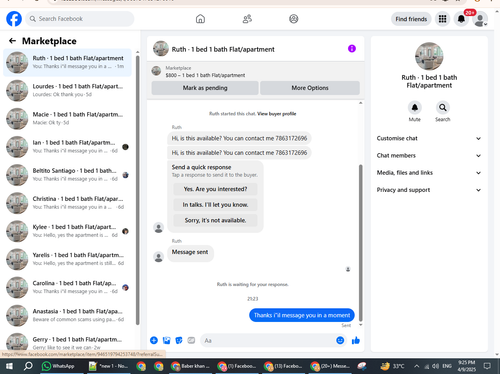Open the Lourdes conversation
Image resolution: width=500 pixels, height=374 pixels.
[67, 90]
